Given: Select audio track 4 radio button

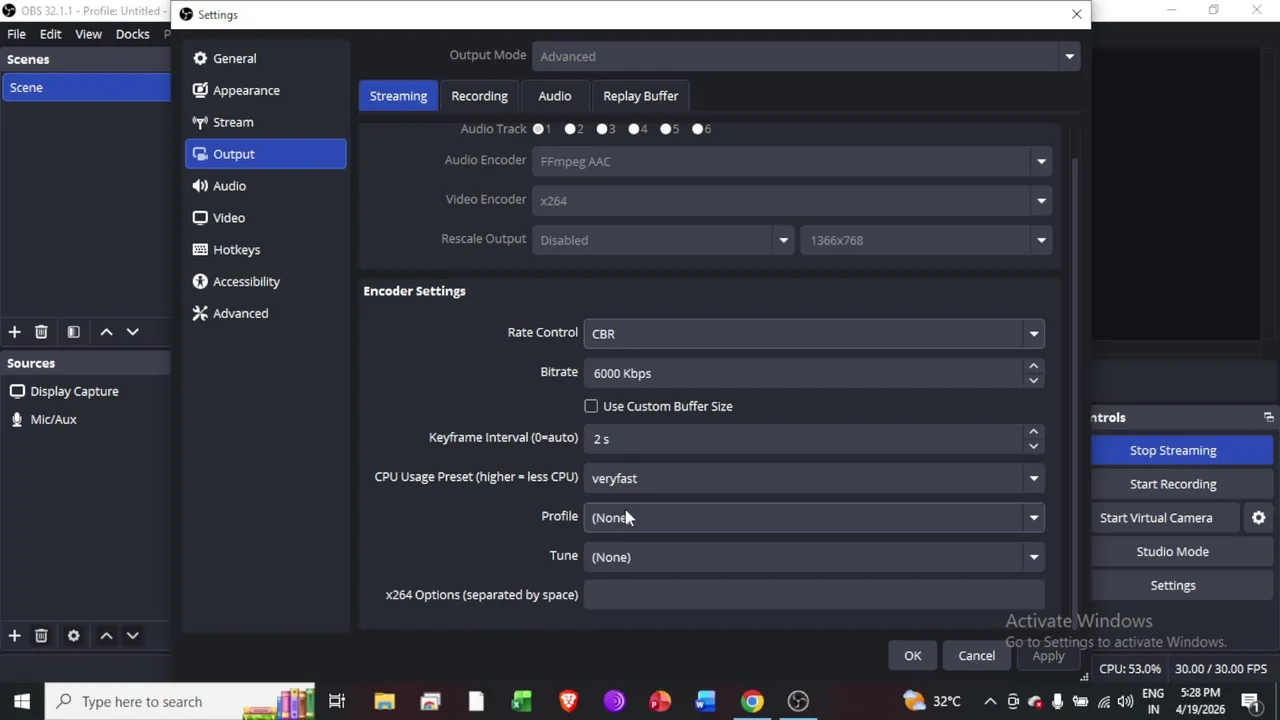Looking at the screenshot, I should point(634,129).
